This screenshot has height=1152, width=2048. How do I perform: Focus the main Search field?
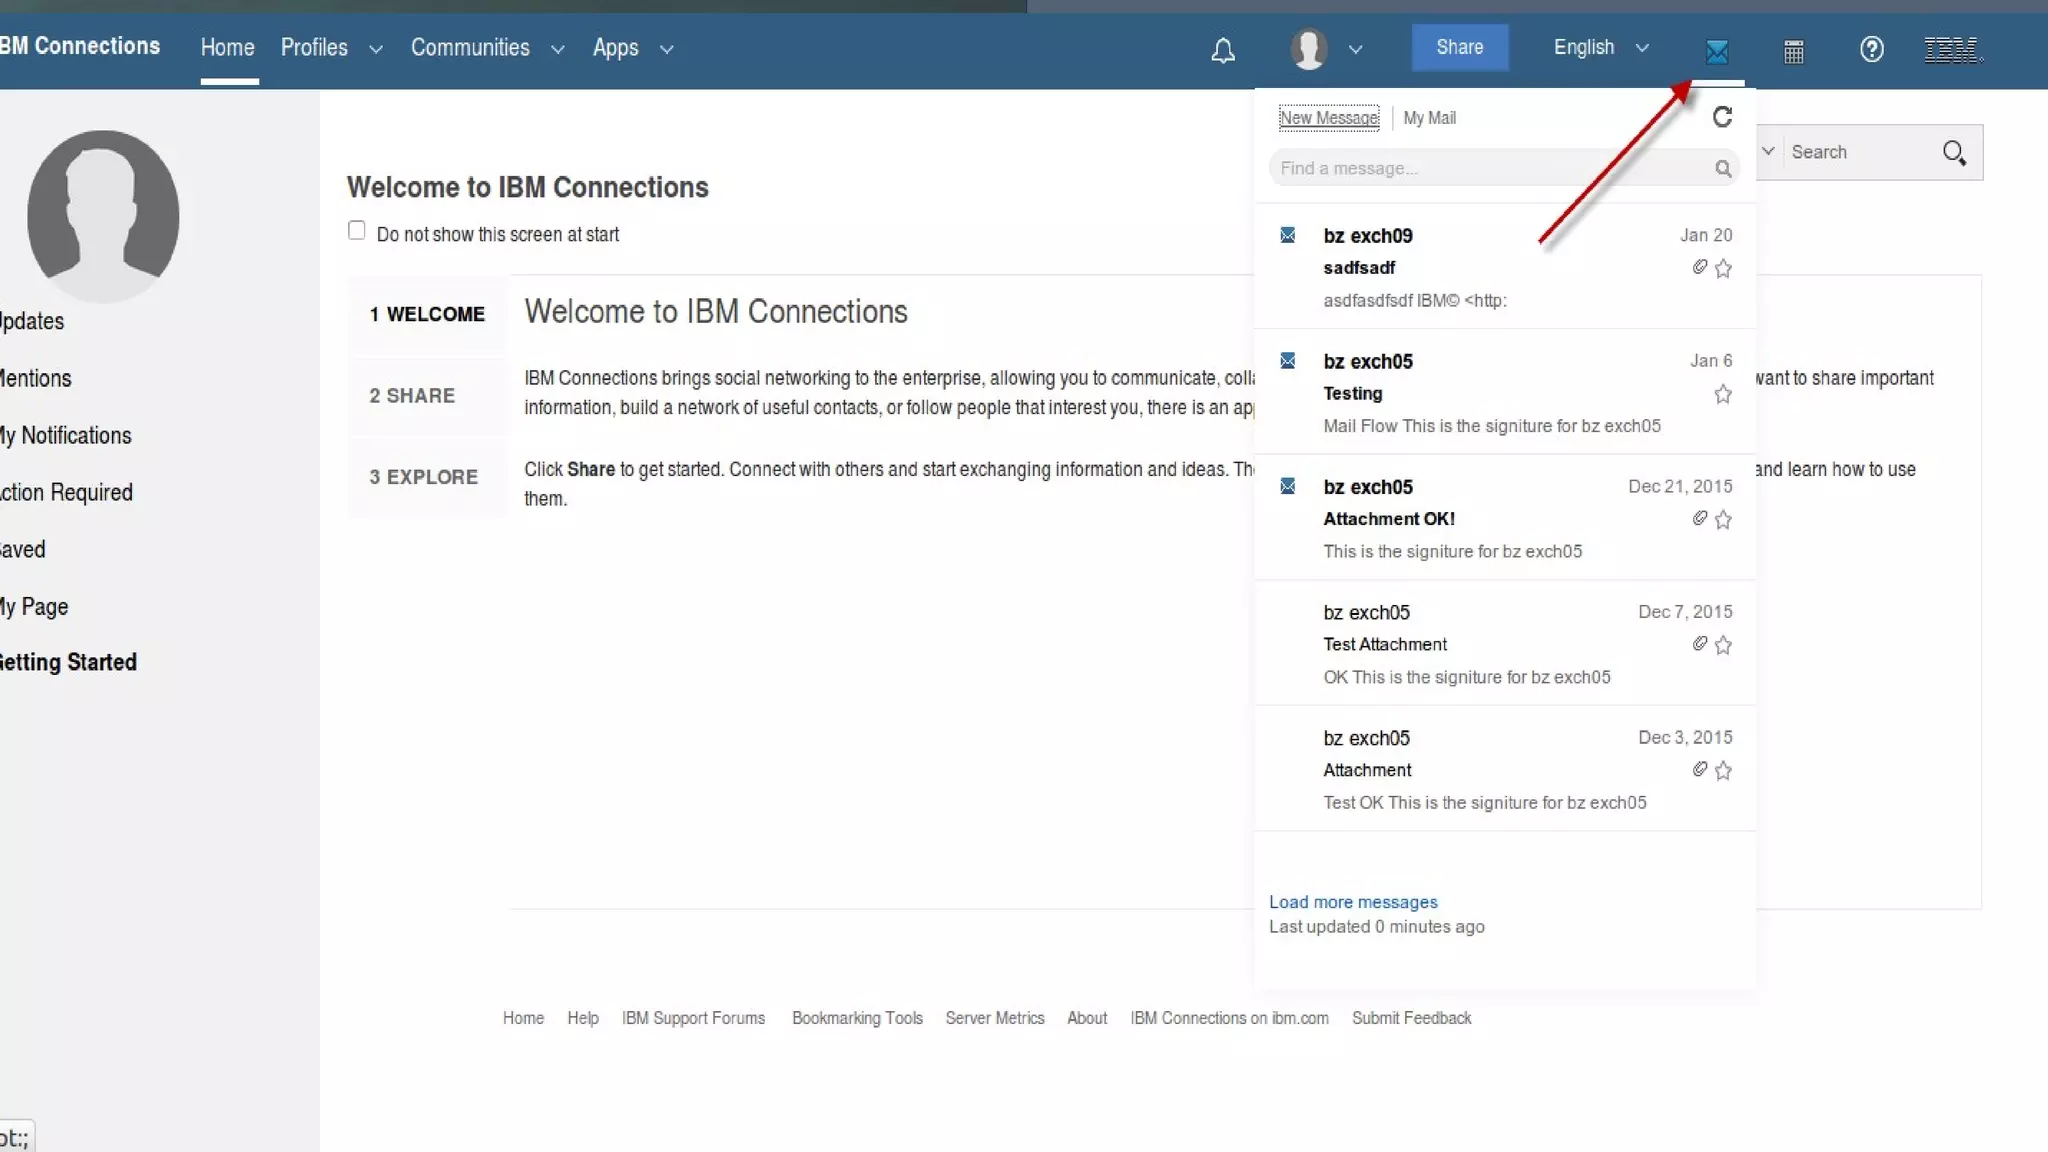coord(1860,152)
